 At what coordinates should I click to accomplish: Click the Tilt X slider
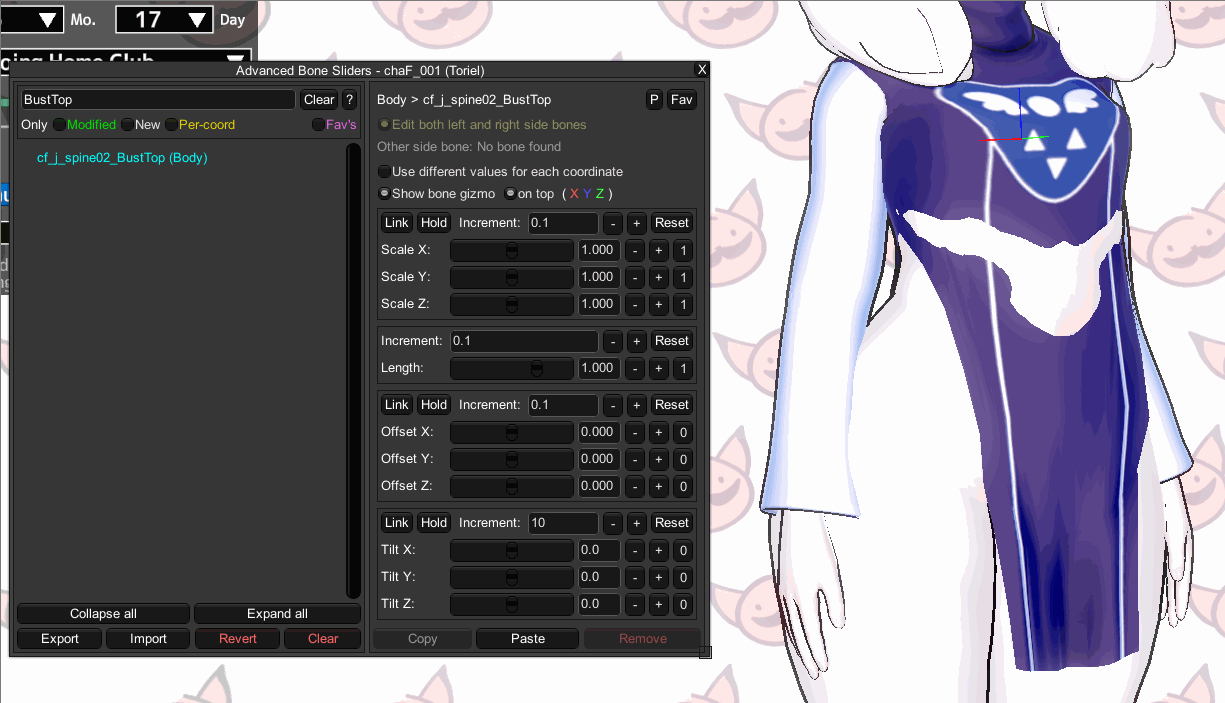(x=512, y=550)
